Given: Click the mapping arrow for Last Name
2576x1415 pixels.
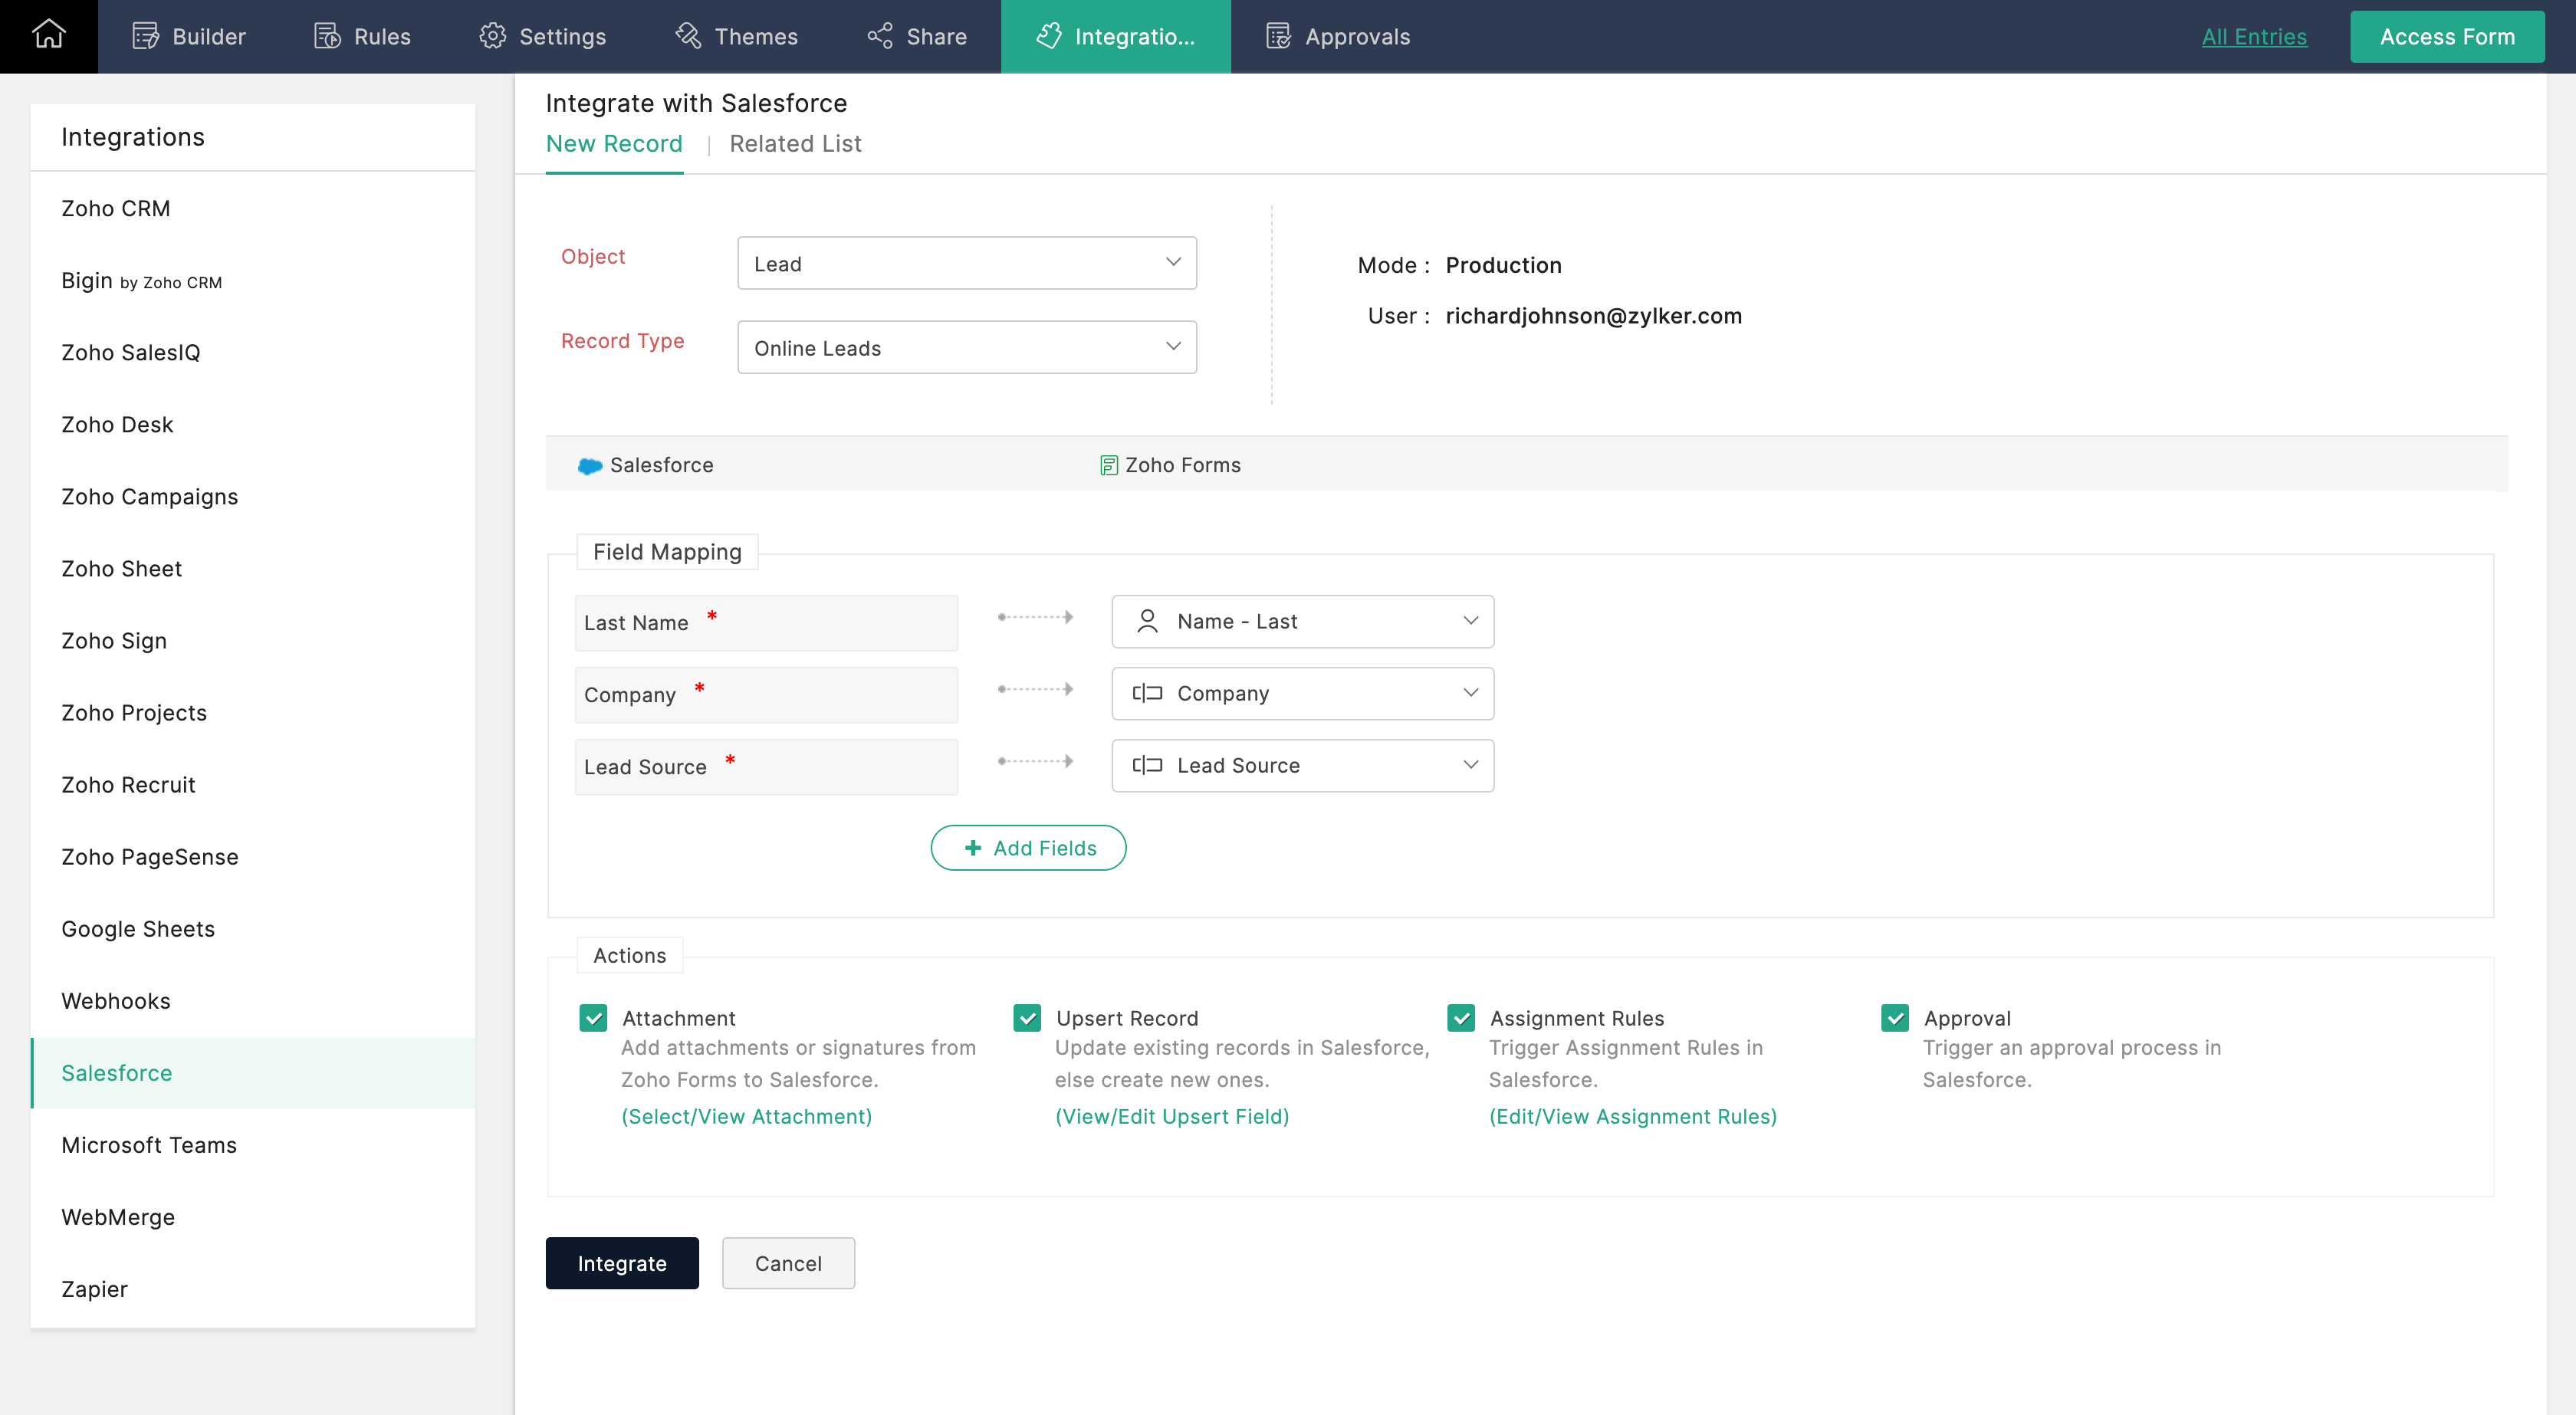Looking at the screenshot, I should (x=1035, y=617).
